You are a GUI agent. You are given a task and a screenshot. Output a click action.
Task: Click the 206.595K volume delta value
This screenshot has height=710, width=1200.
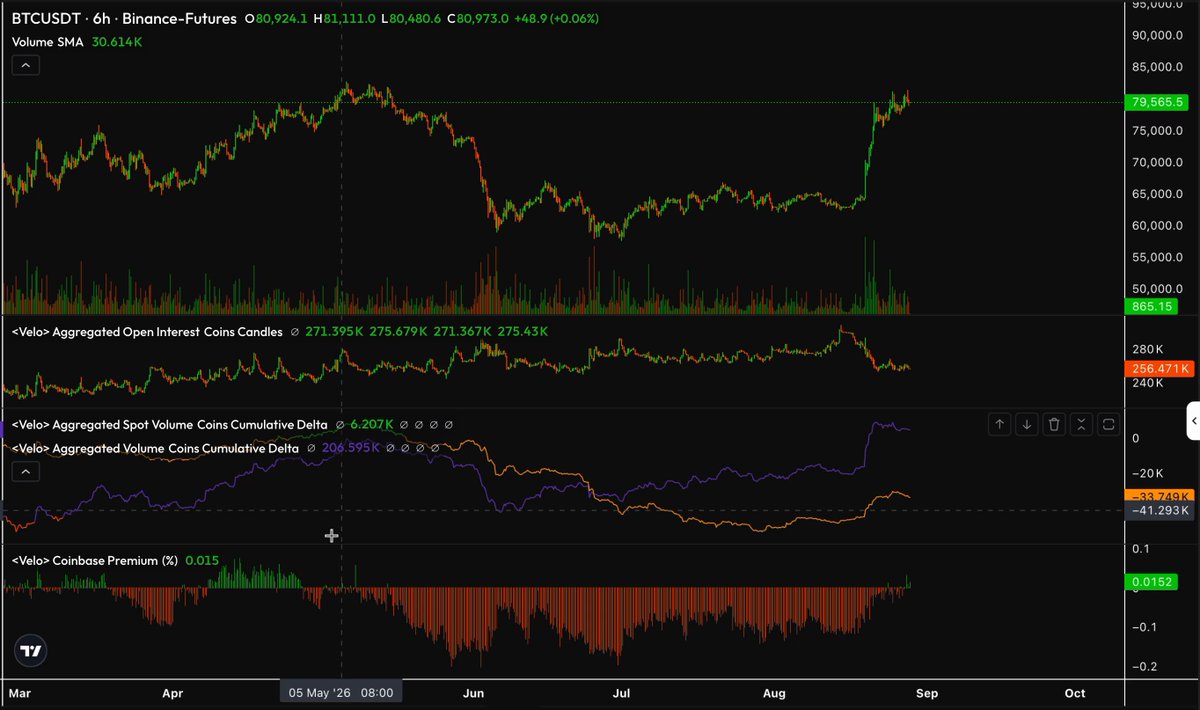(x=350, y=448)
